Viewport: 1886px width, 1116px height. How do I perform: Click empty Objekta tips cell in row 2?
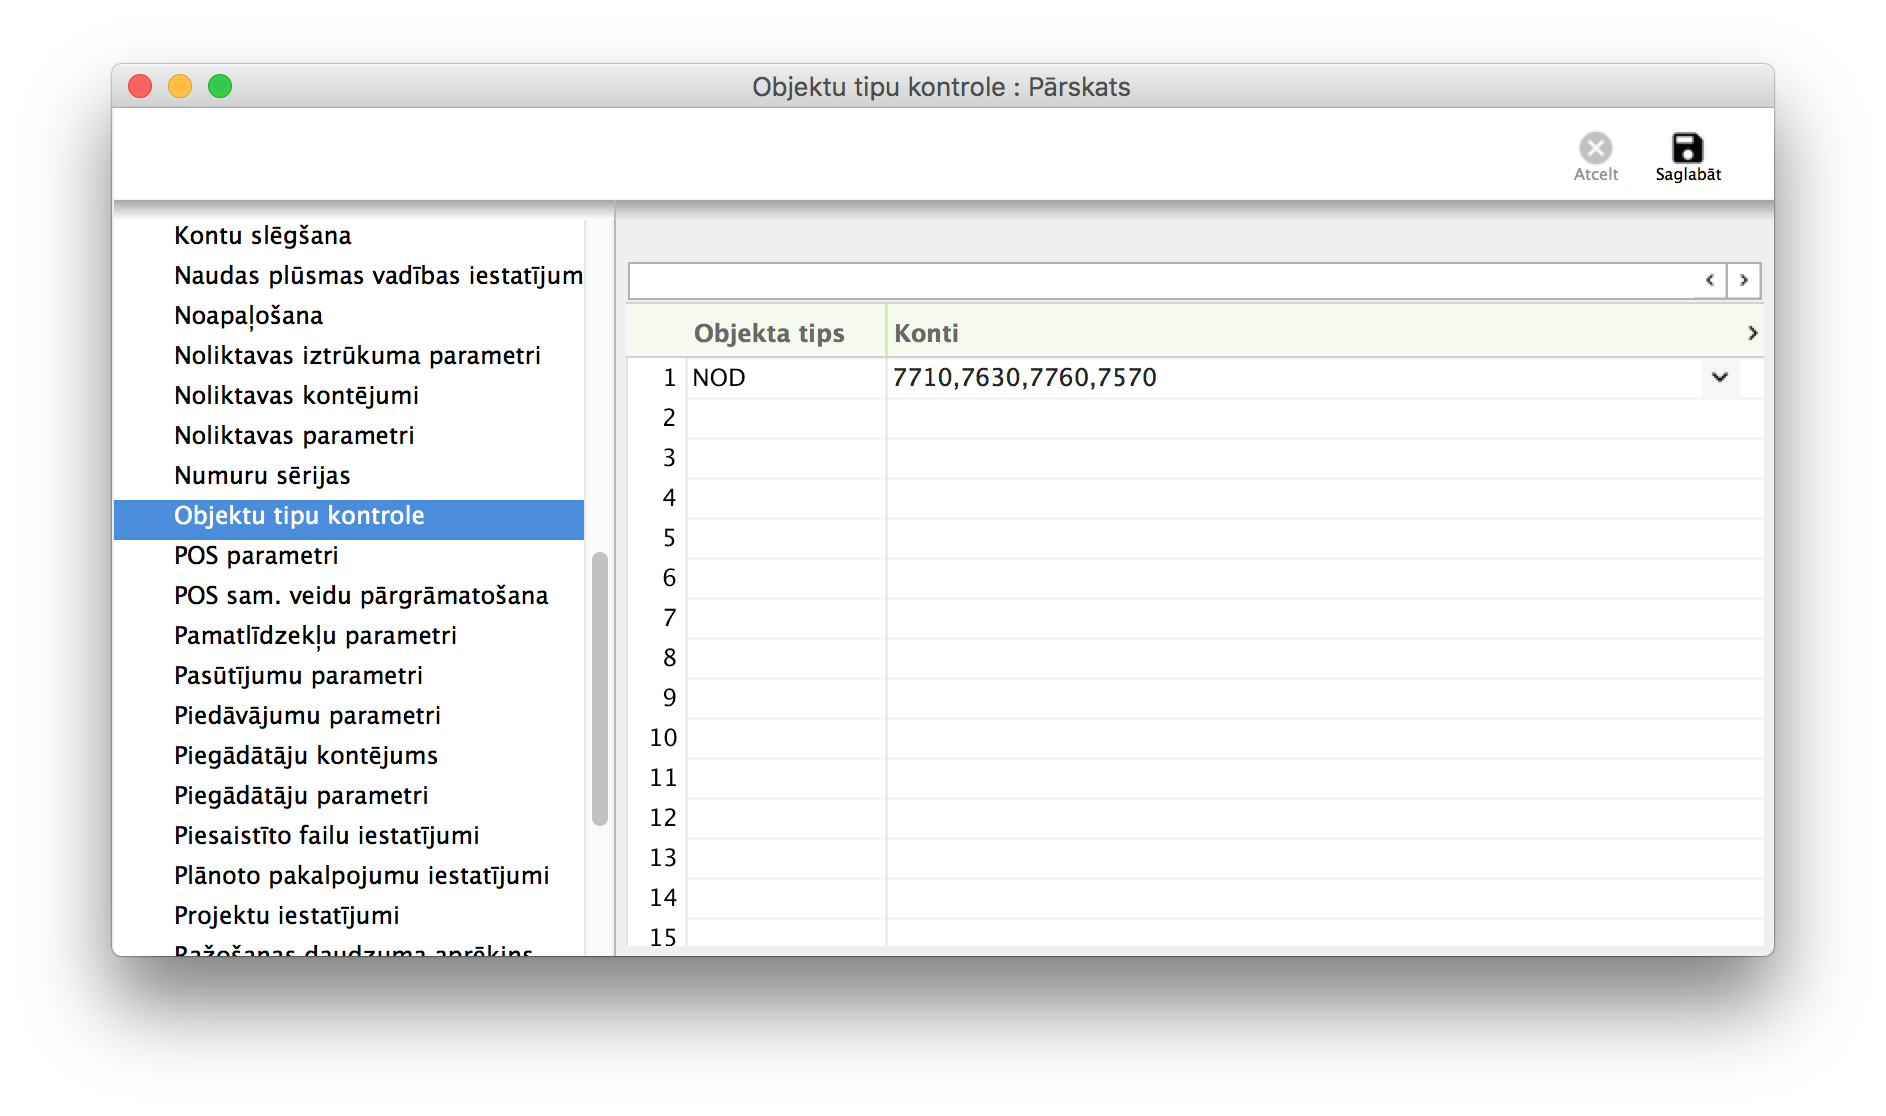point(786,418)
